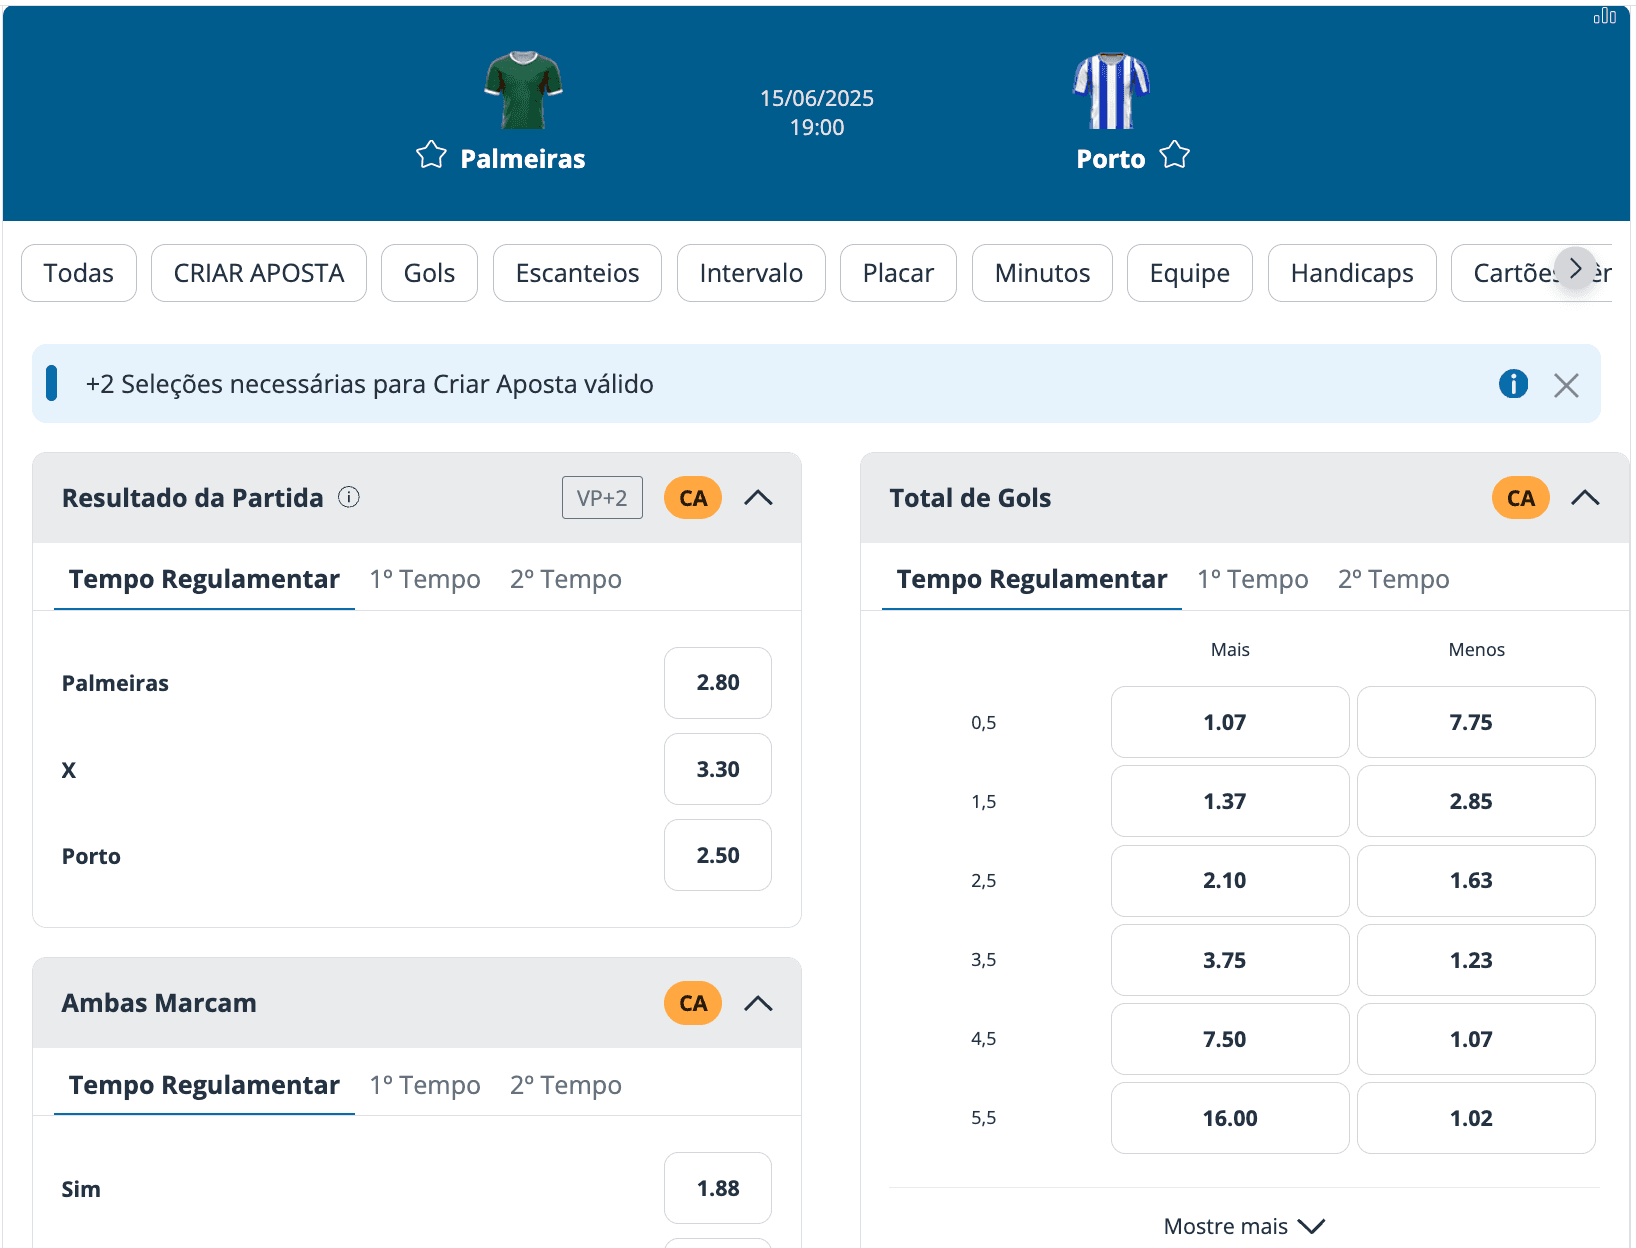The height and width of the screenshot is (1248, 1636).
Task: Select the Equipe market filter
Action: 1190,273
